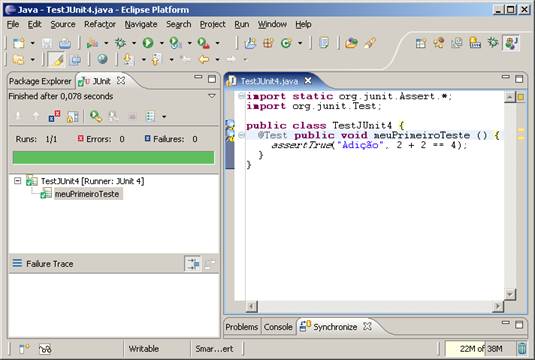Image resolution: width=535 pixels, height=360 pixels.
Task: Maximize the JUnit view panel
Action: [x=212, y=79]
